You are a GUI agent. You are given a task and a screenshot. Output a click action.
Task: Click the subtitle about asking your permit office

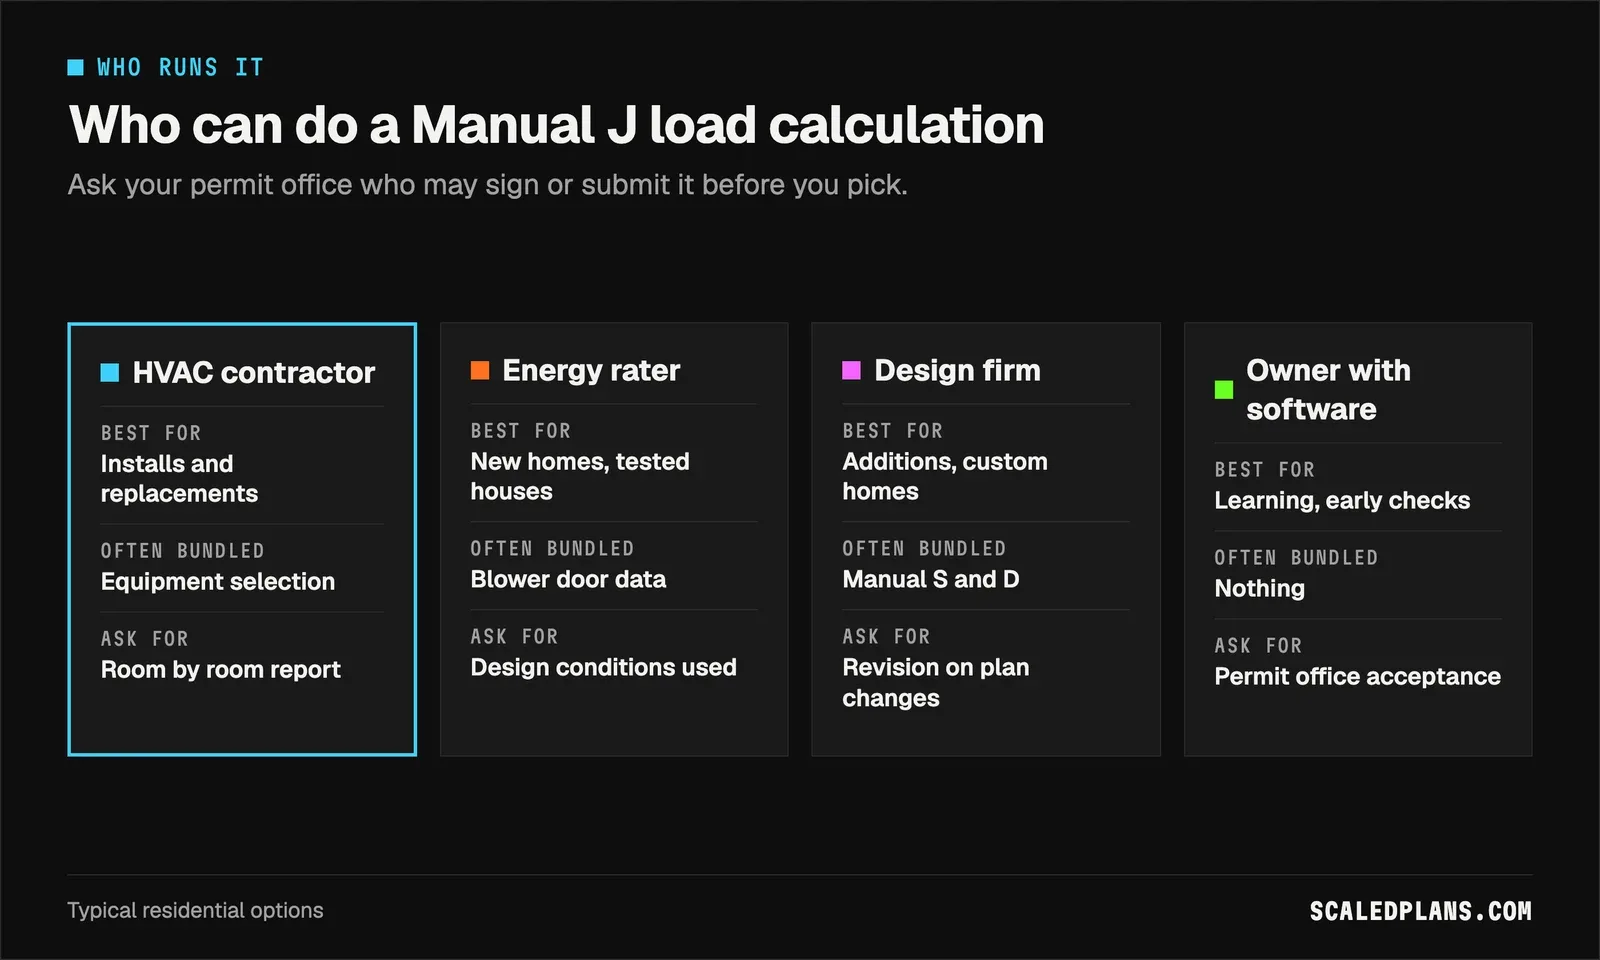click(x=488, y=185)
